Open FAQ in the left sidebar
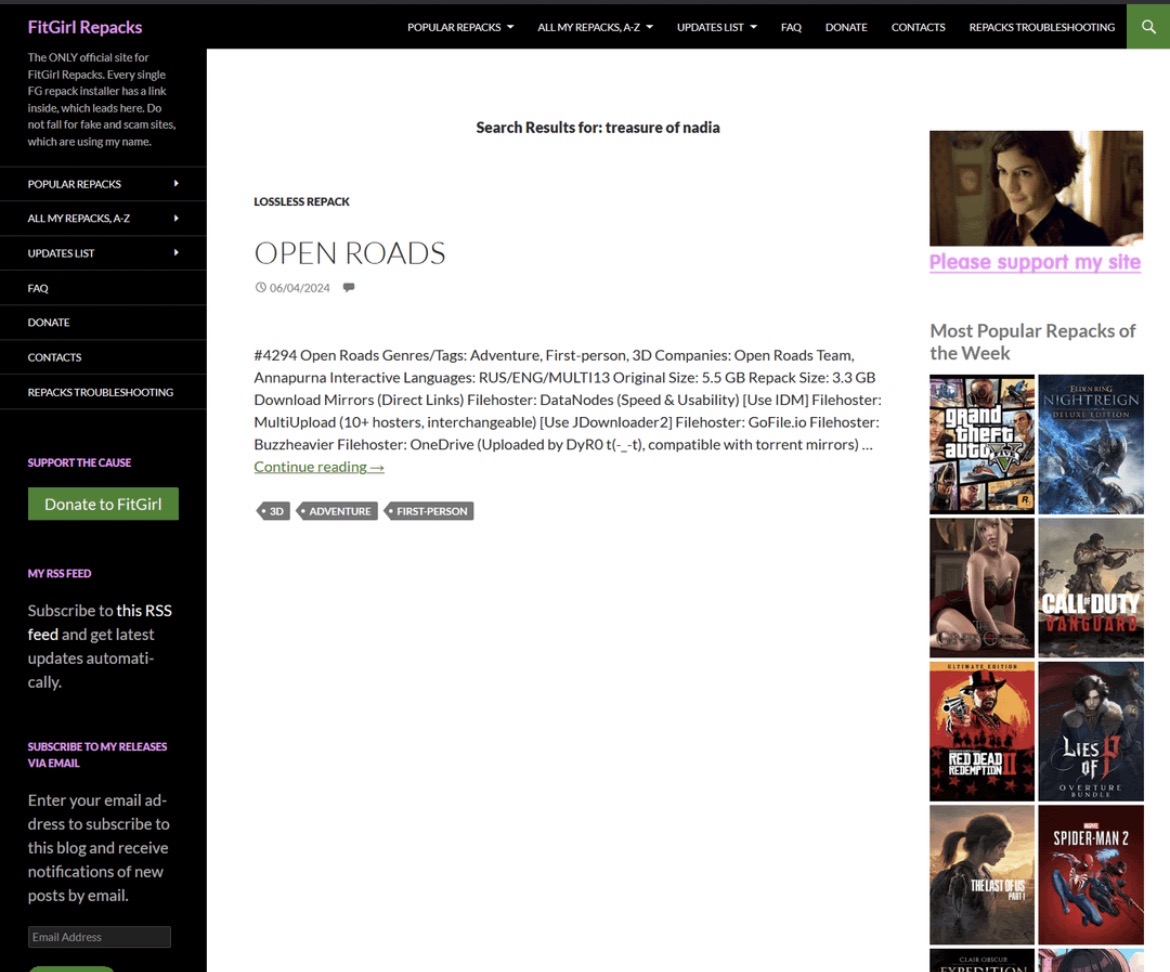 pos(38,288)
